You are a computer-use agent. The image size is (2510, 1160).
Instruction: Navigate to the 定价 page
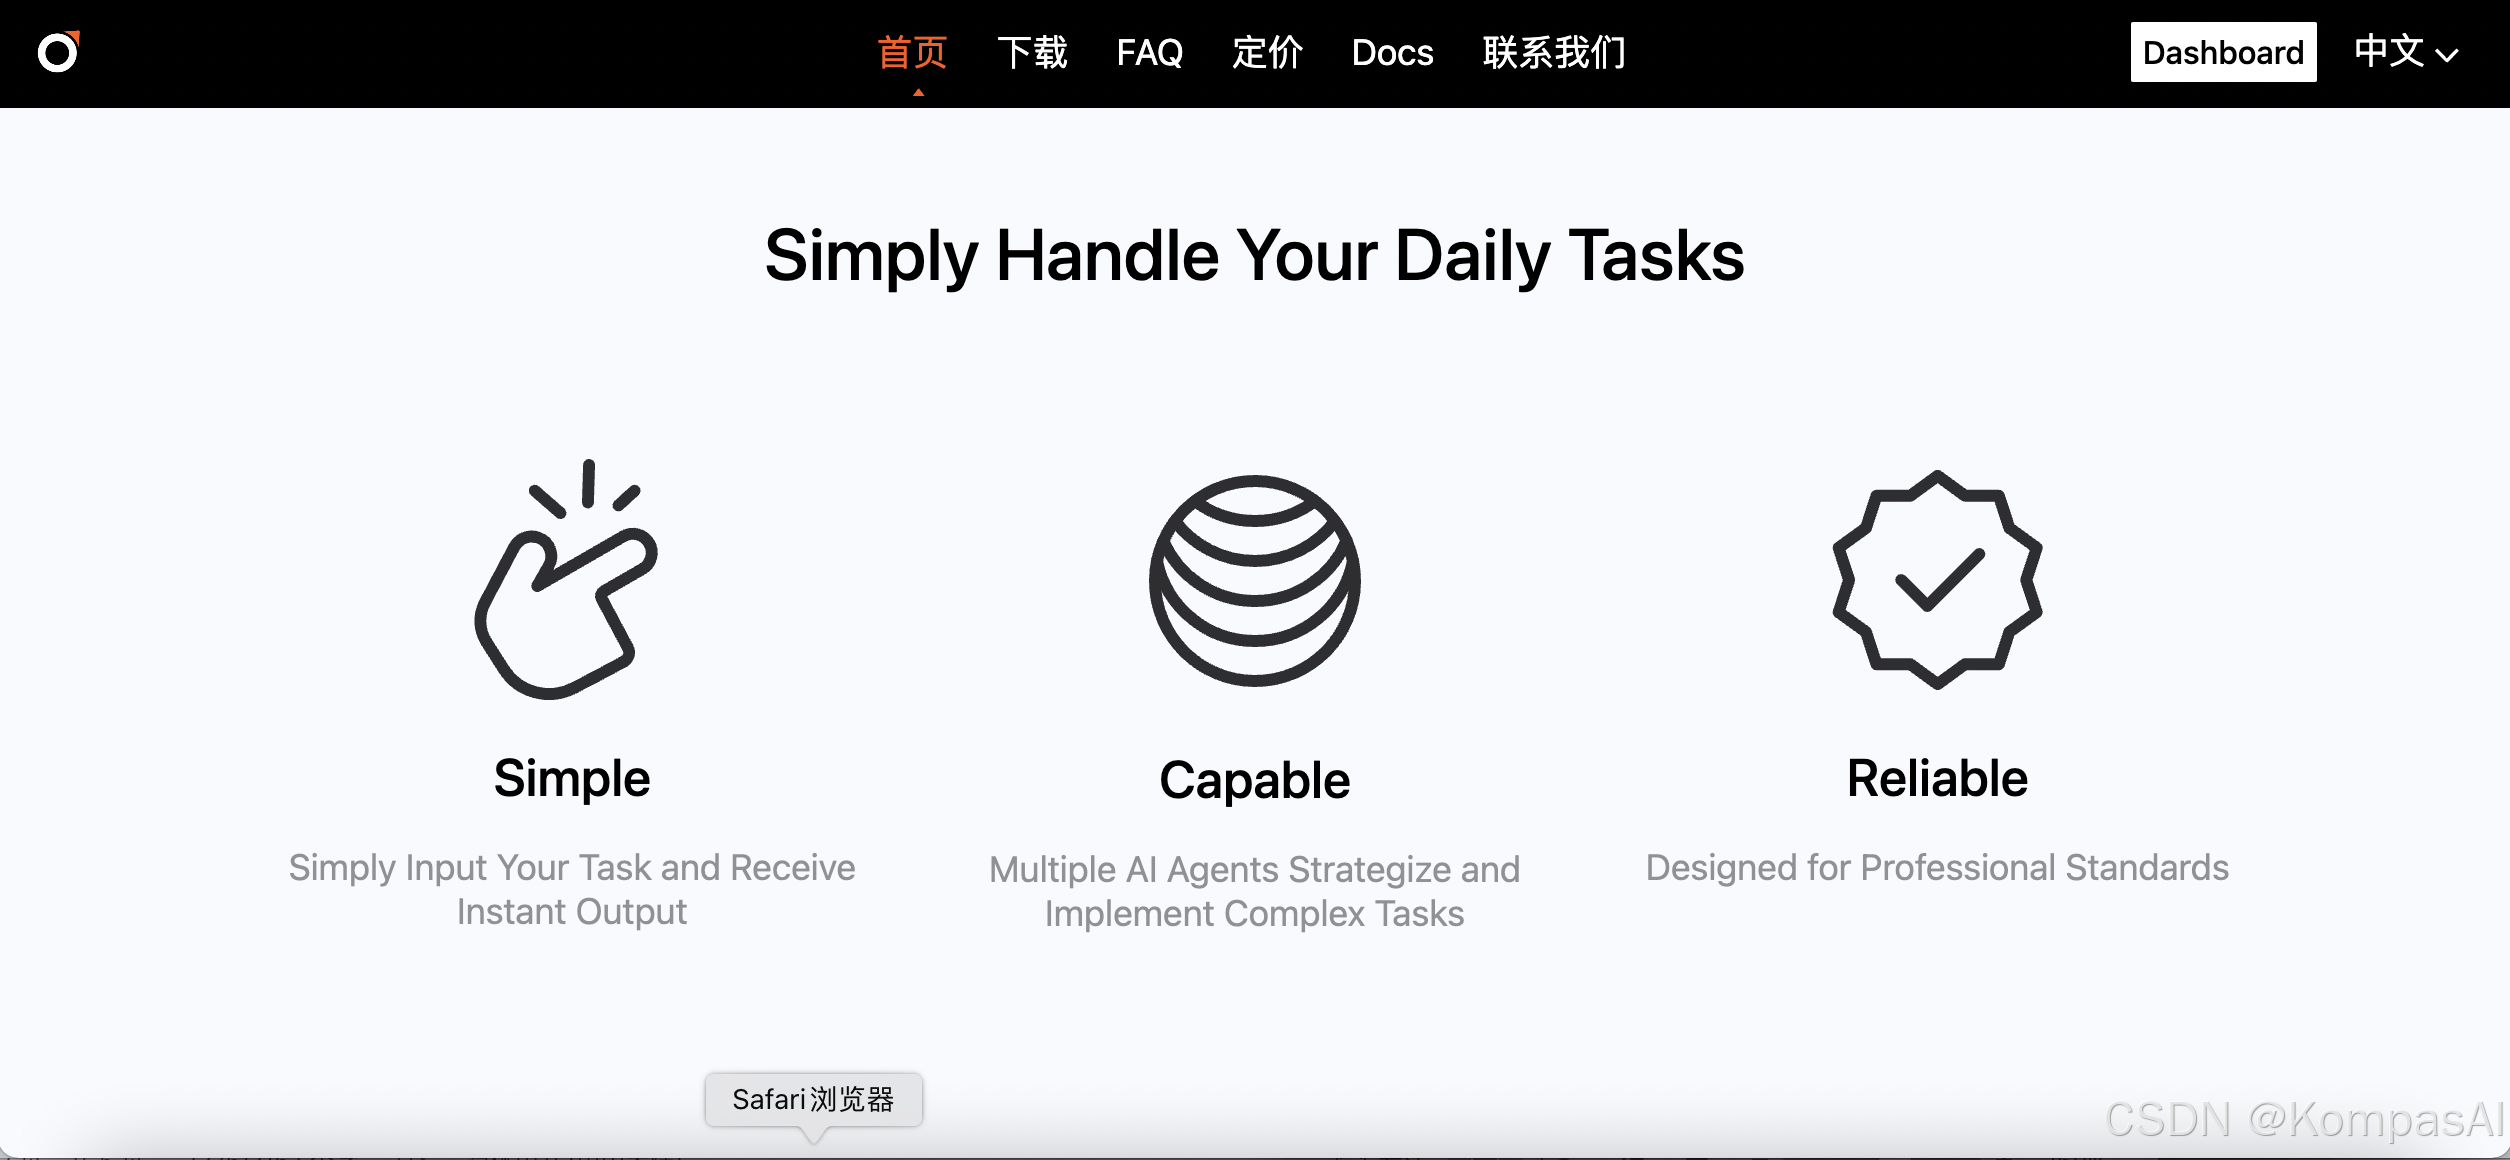1267,52
